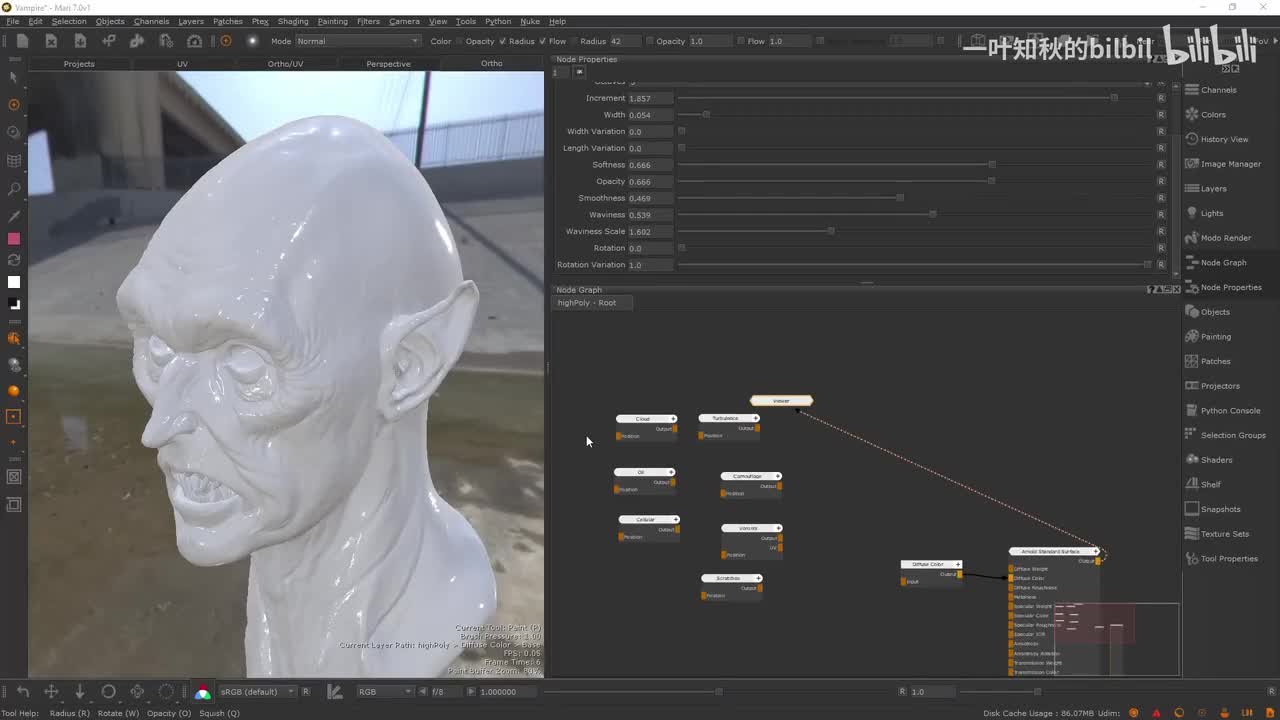Viewport: 1280px width, 720px height.
Task: Click the Viewer node in Node Graph
Action: pos(781,401)
